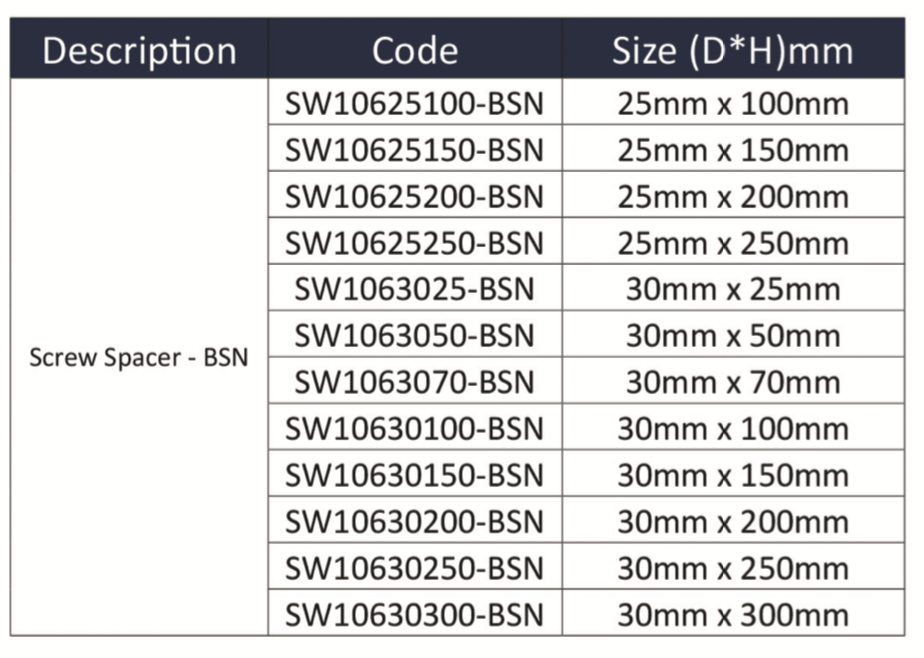The width and height of the screenshot is (924, 658).
Task: Select the 30mm x 70mm size cell
Action: coord(732,382)
